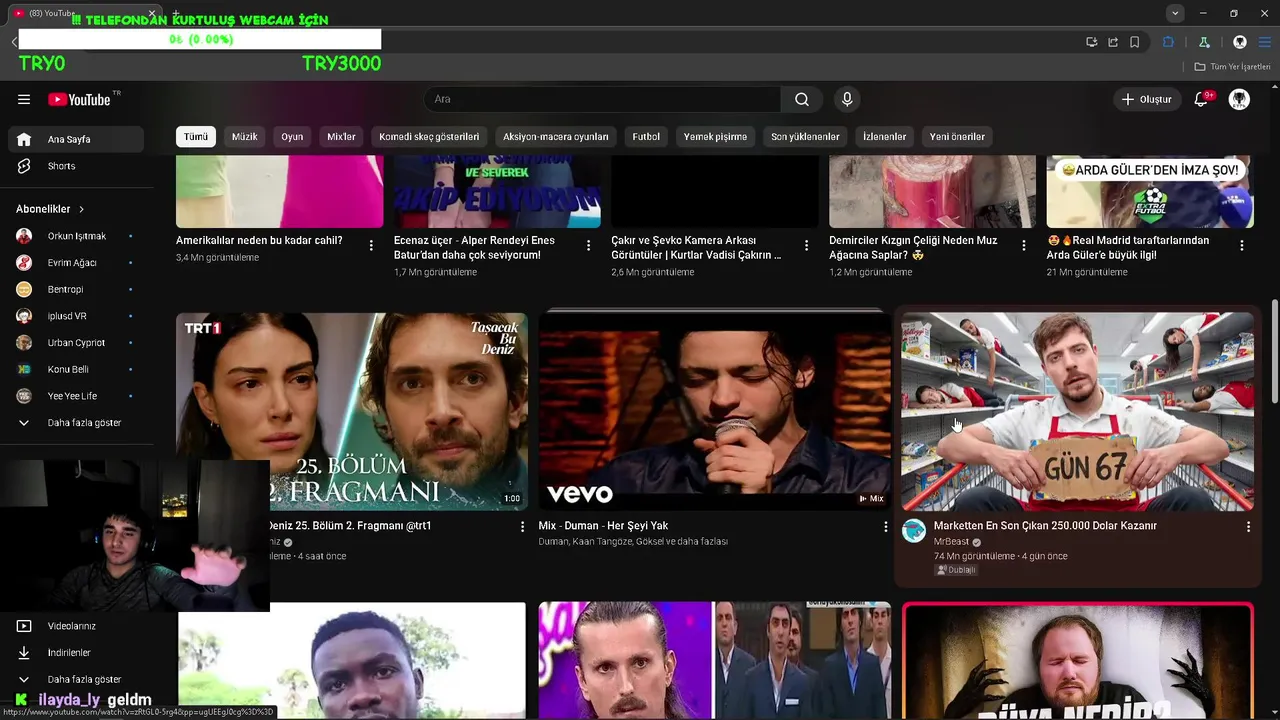Go to YouTube home via logo
1280x720 pixels.
point(80,99)
